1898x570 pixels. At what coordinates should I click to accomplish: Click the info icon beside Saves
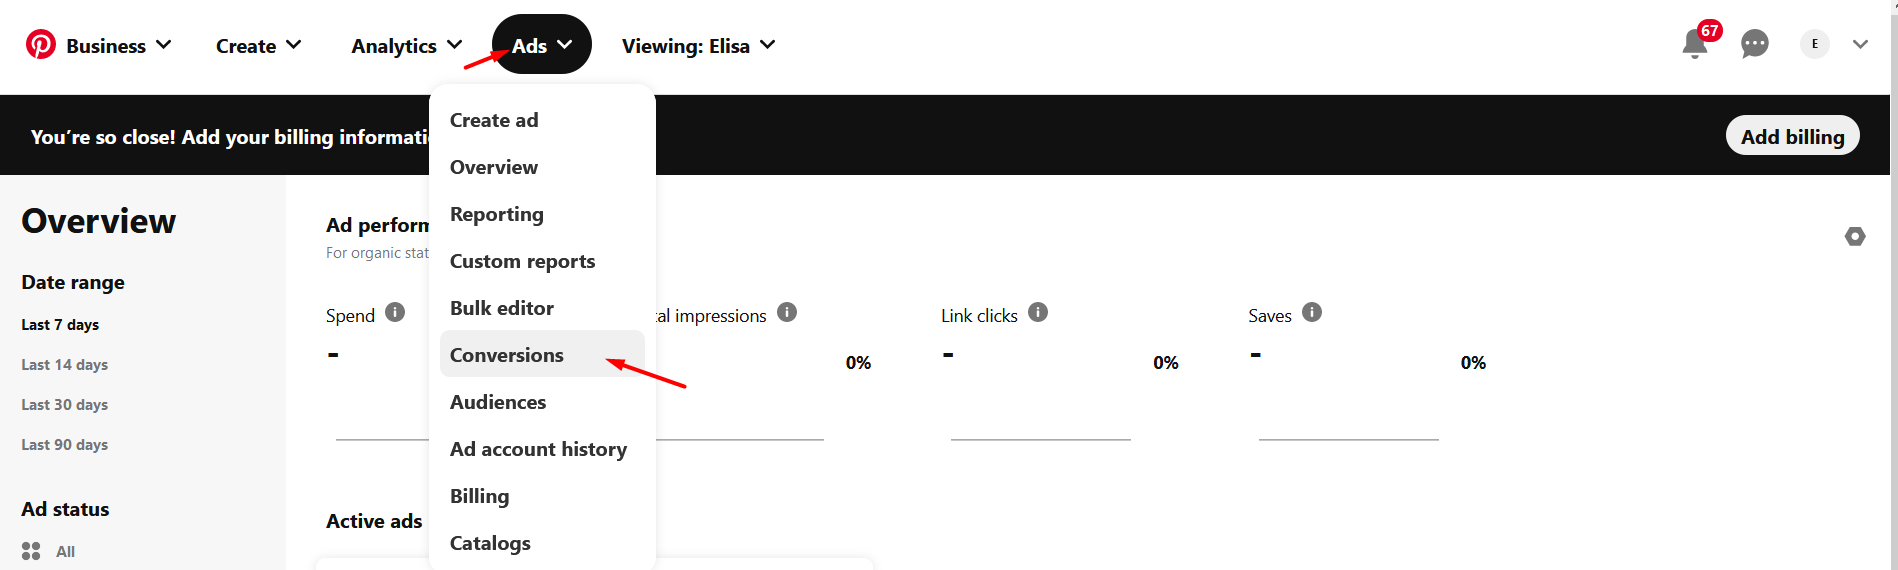(1312, 312)
